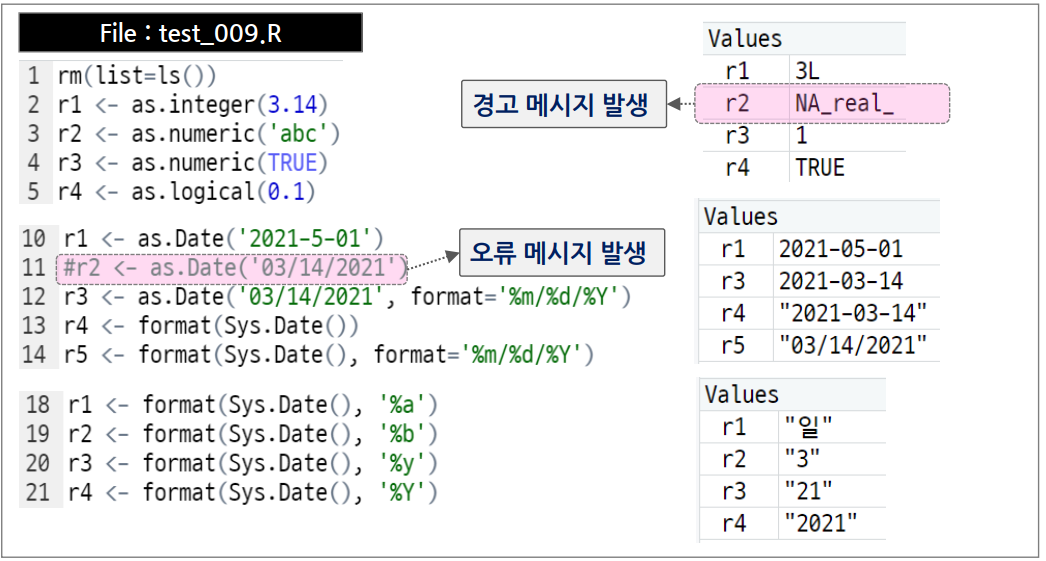Click code line 14 assigning r5
The height and width of the screenshot is (561, 1046).
pyautogui.click(x=328, y=355)
